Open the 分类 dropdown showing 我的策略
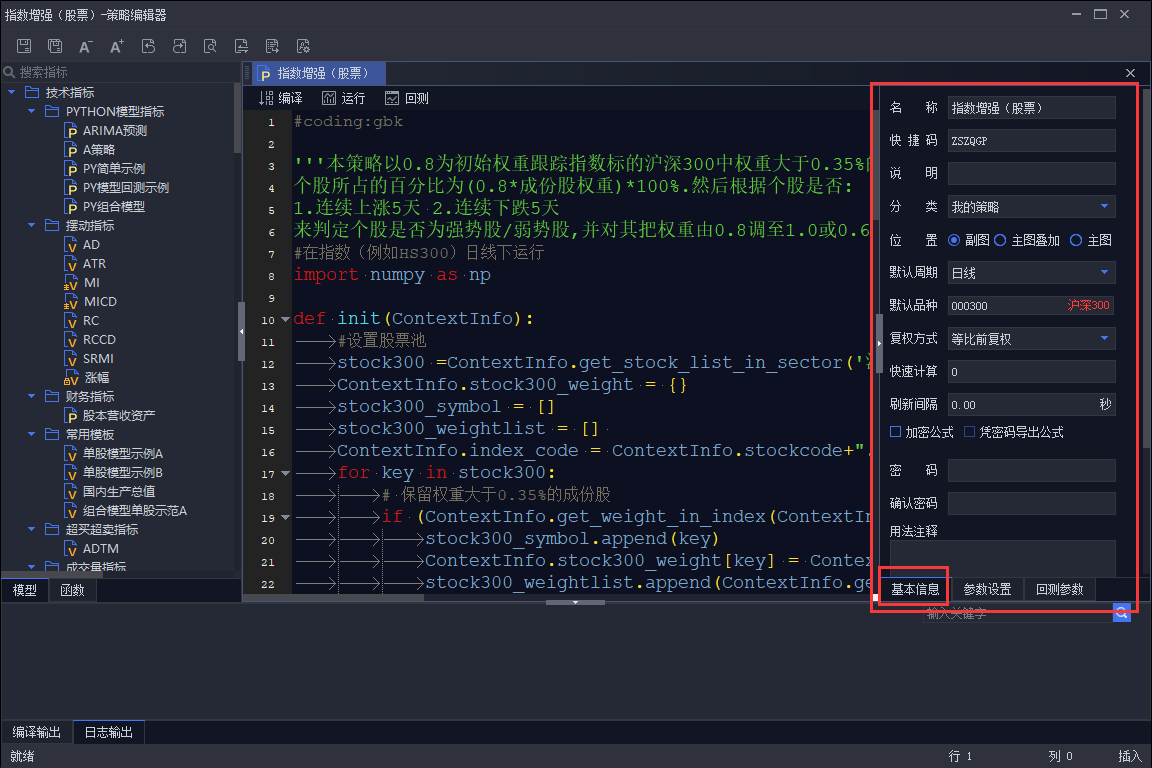1152x768 pixels. [x=1031, y=207]
